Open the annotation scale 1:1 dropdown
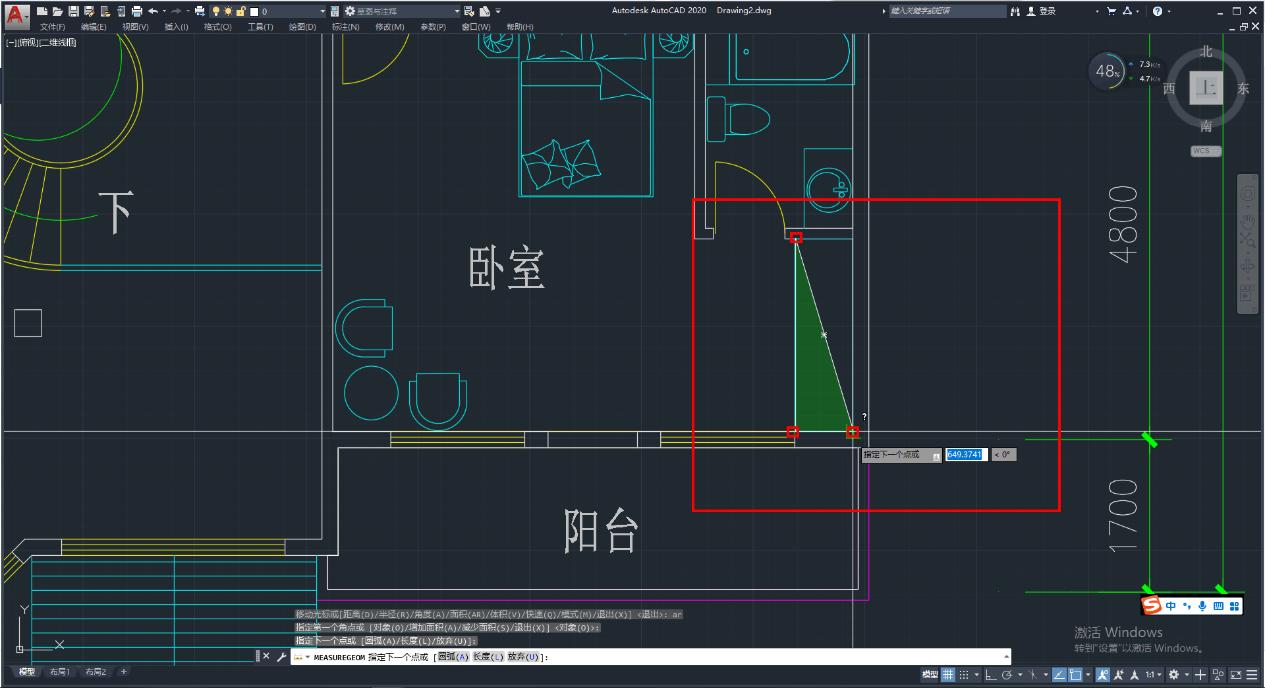This screenshot has height=688, width=1265. (x=1150, y=673)
